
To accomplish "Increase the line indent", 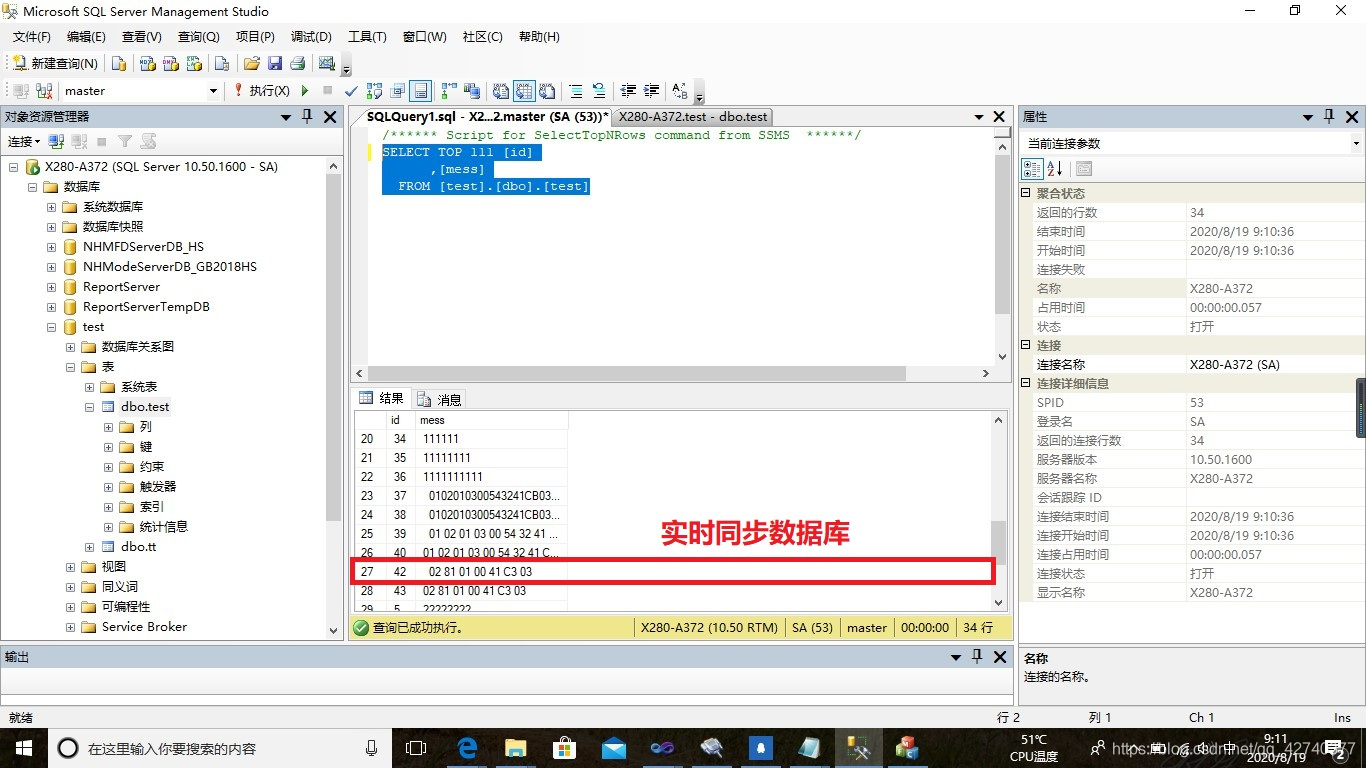I will [x=651, y=91].
